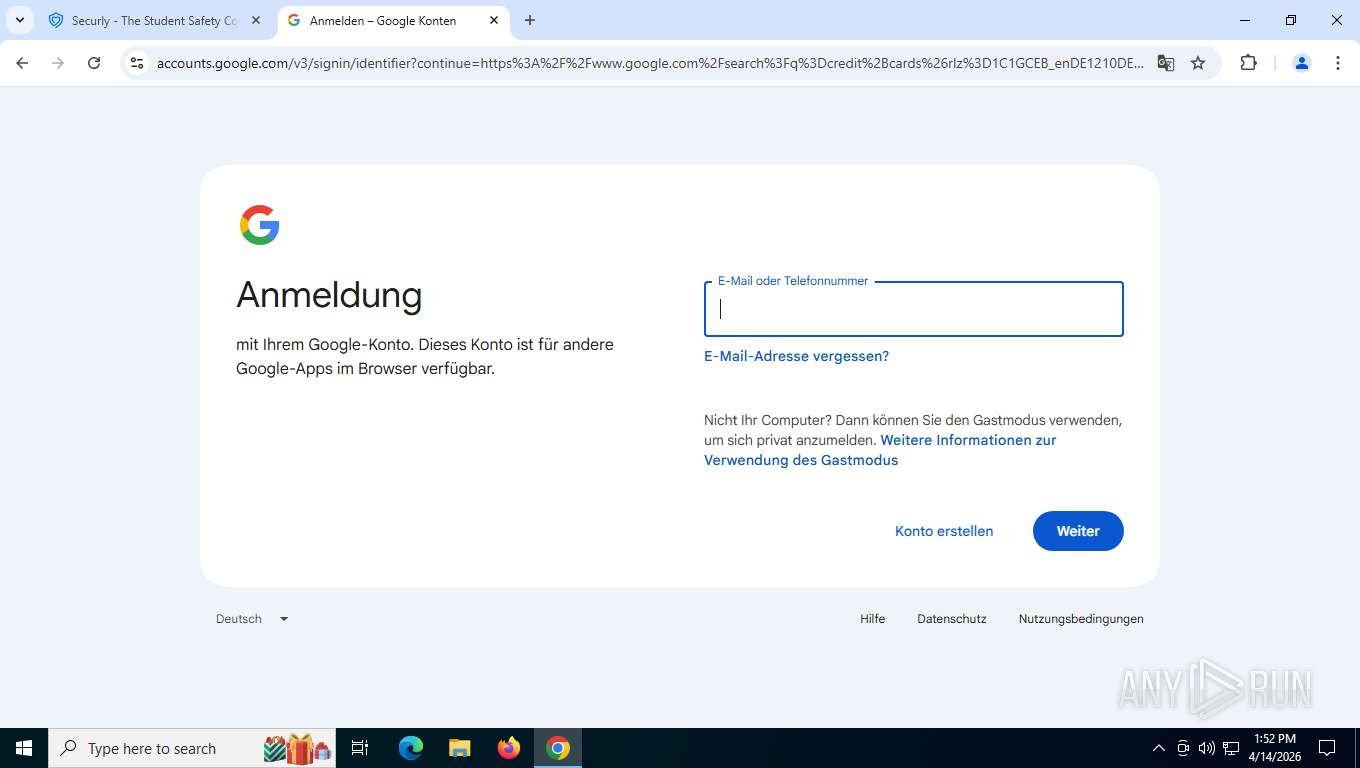The image size is (1360, 768).
Task: Click the Weiter button
Action: click(x=1078, y=531)
